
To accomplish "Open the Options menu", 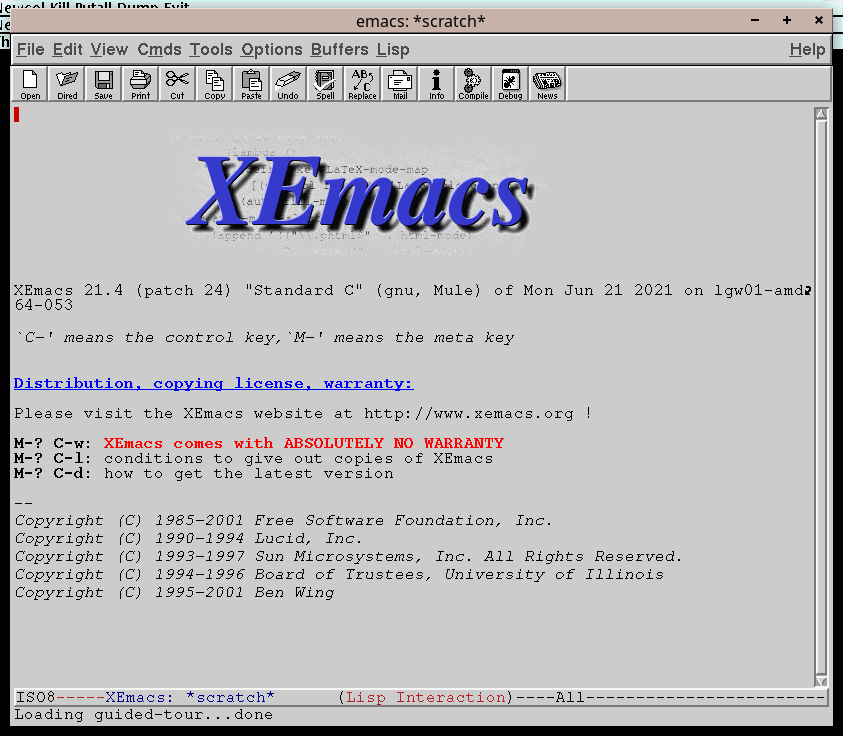I will pos(272,49).
